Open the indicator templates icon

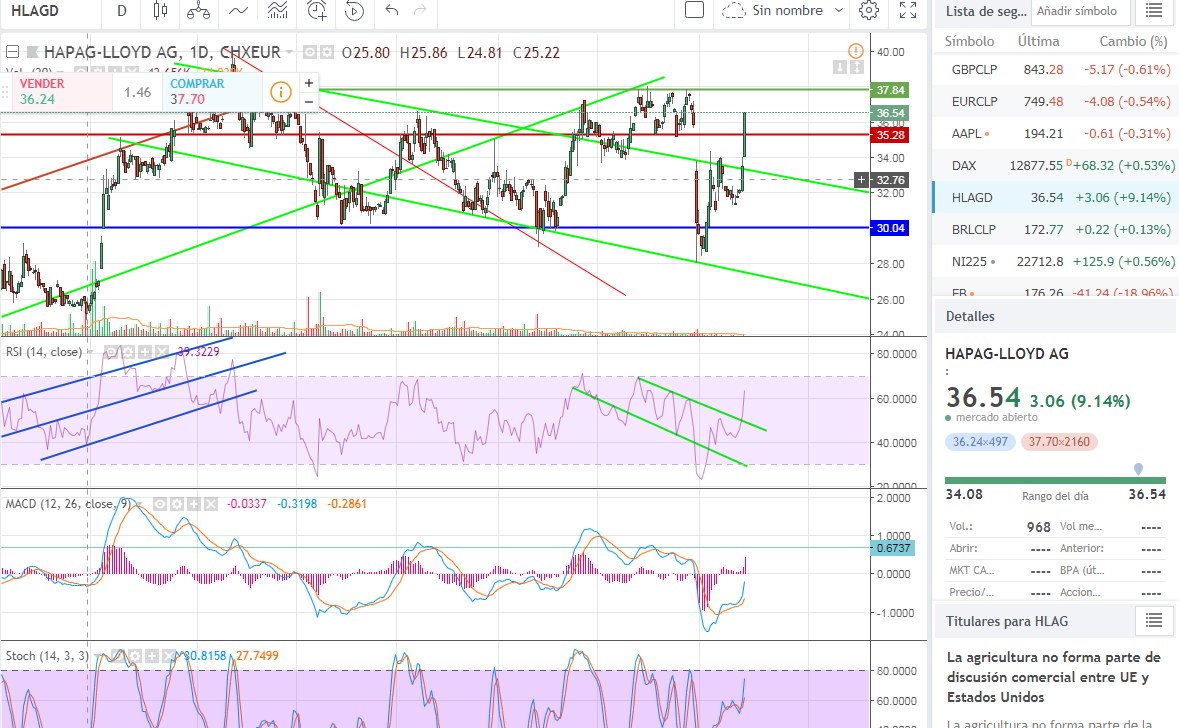coord(277,11)
